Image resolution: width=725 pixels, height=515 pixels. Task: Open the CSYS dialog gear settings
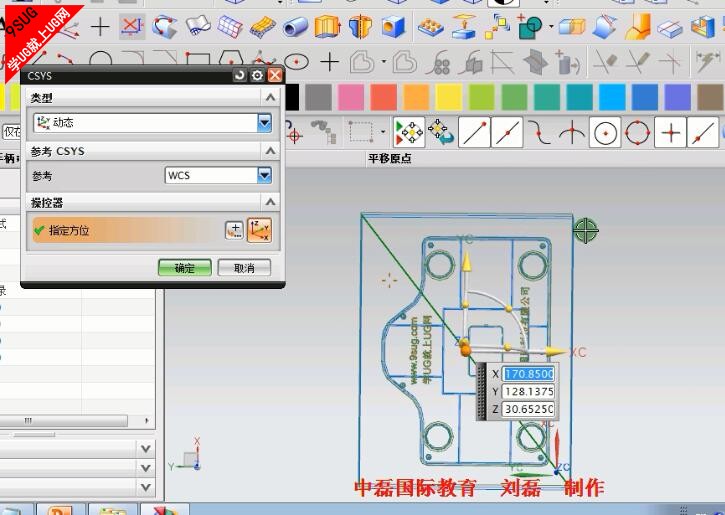tap(257, 75)
